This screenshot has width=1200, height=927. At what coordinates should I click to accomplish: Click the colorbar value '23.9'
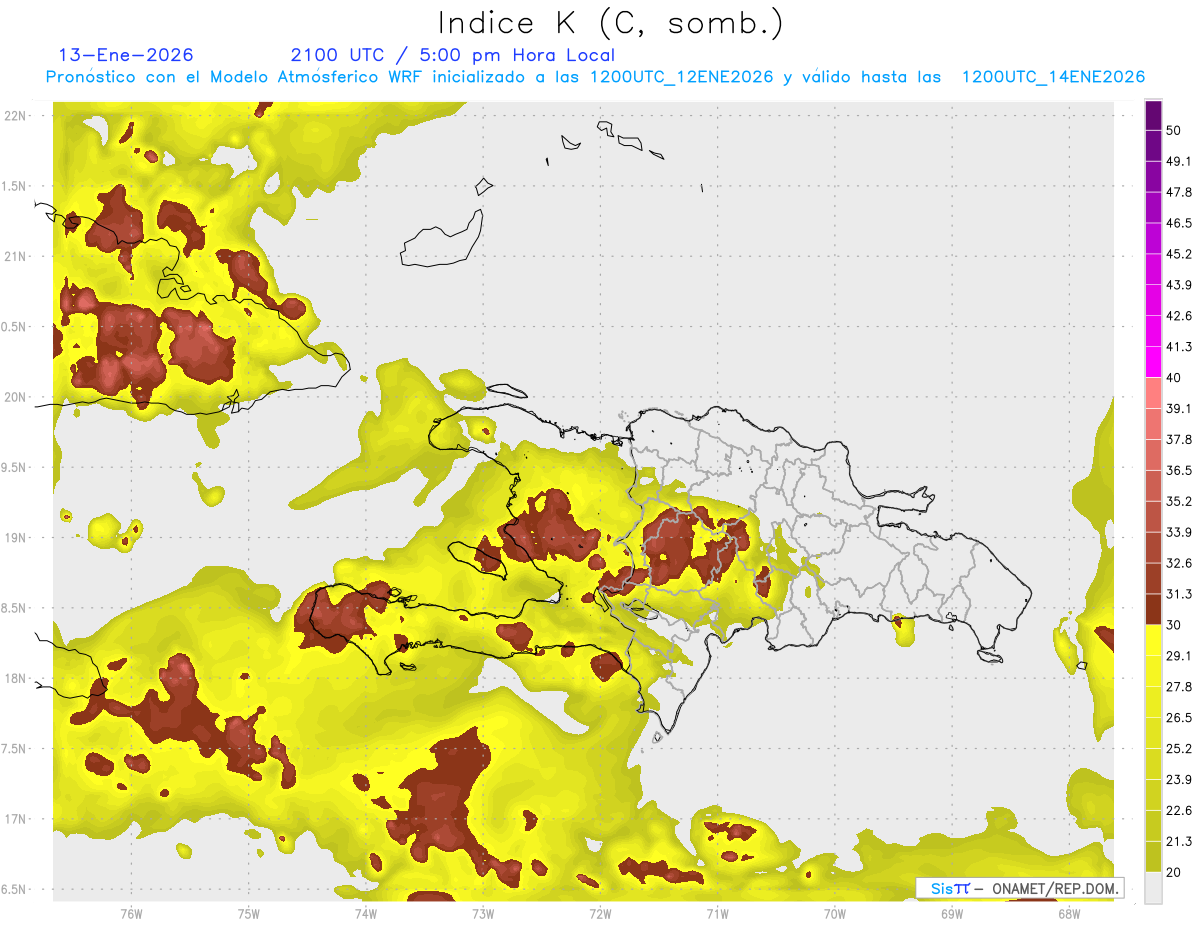coord(1179,780)
